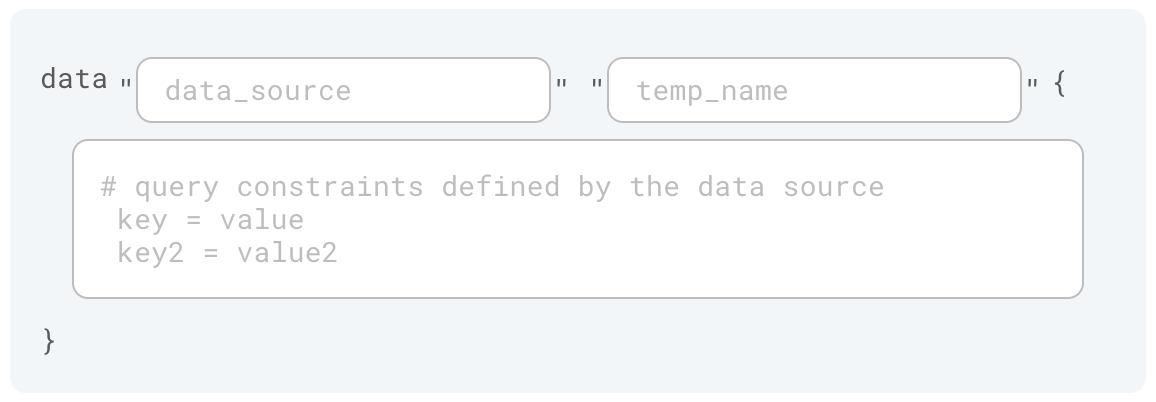
Task: Click the quote mark before data_source field
Action: coord(126,83)
